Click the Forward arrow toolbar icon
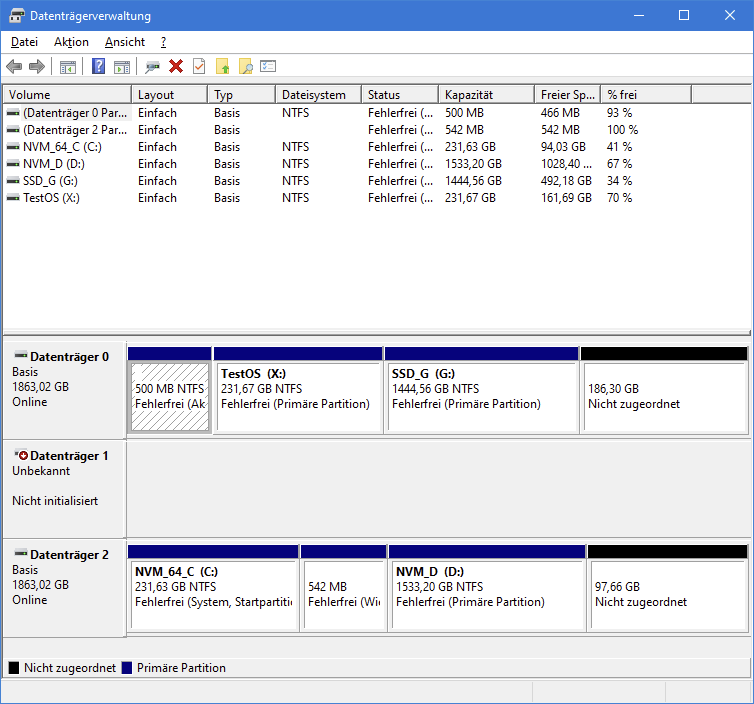Screen dimensions: 754x704 coord(37,66)
